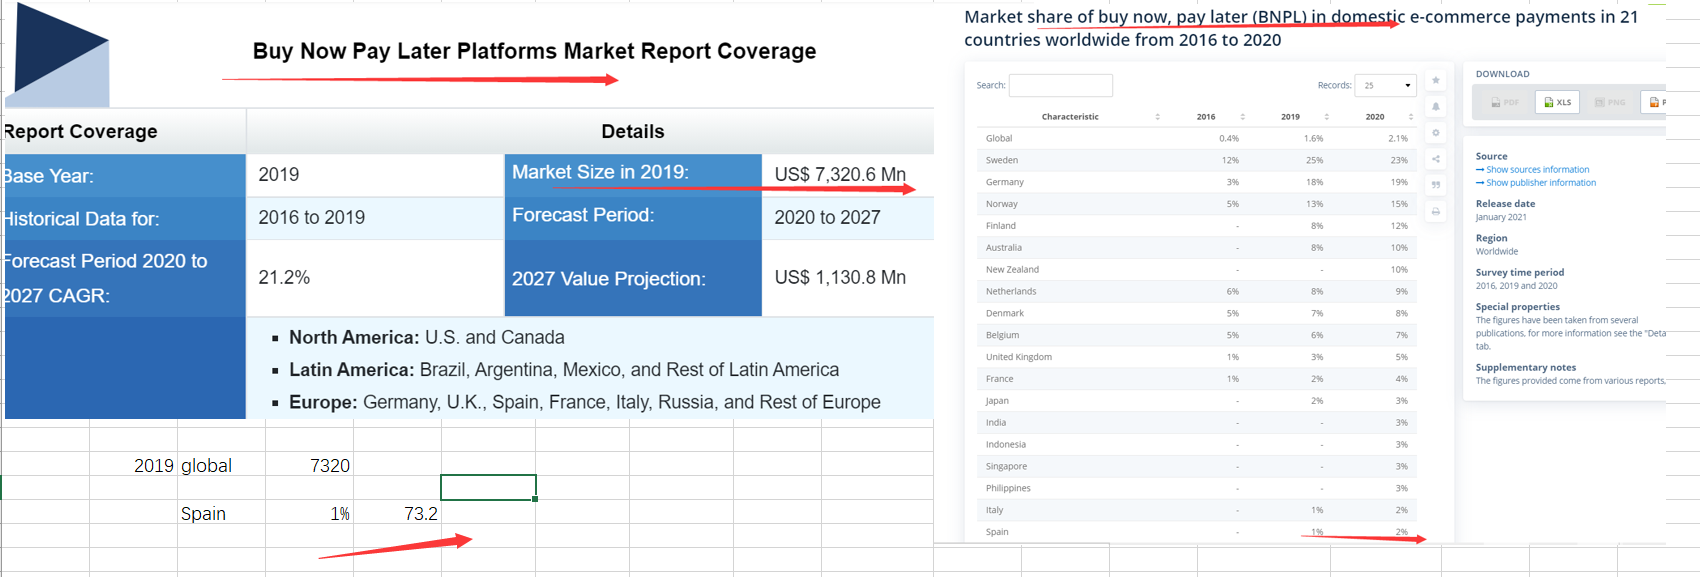
Task: Click the Latin America region bullet
Action: 564,370
